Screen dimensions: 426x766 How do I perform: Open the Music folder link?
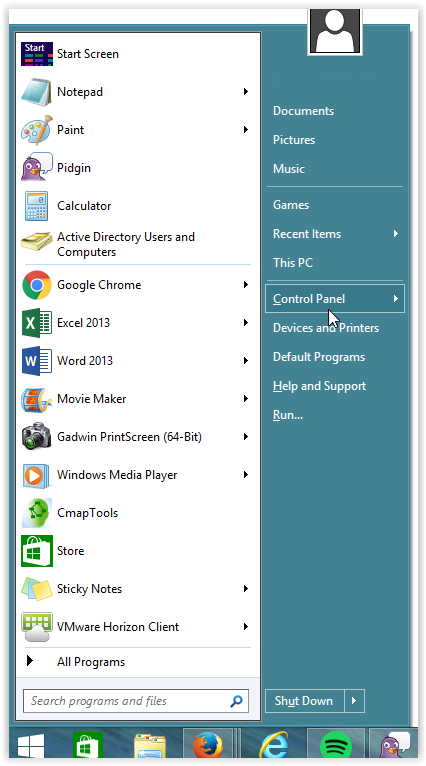tap(289, 169)
